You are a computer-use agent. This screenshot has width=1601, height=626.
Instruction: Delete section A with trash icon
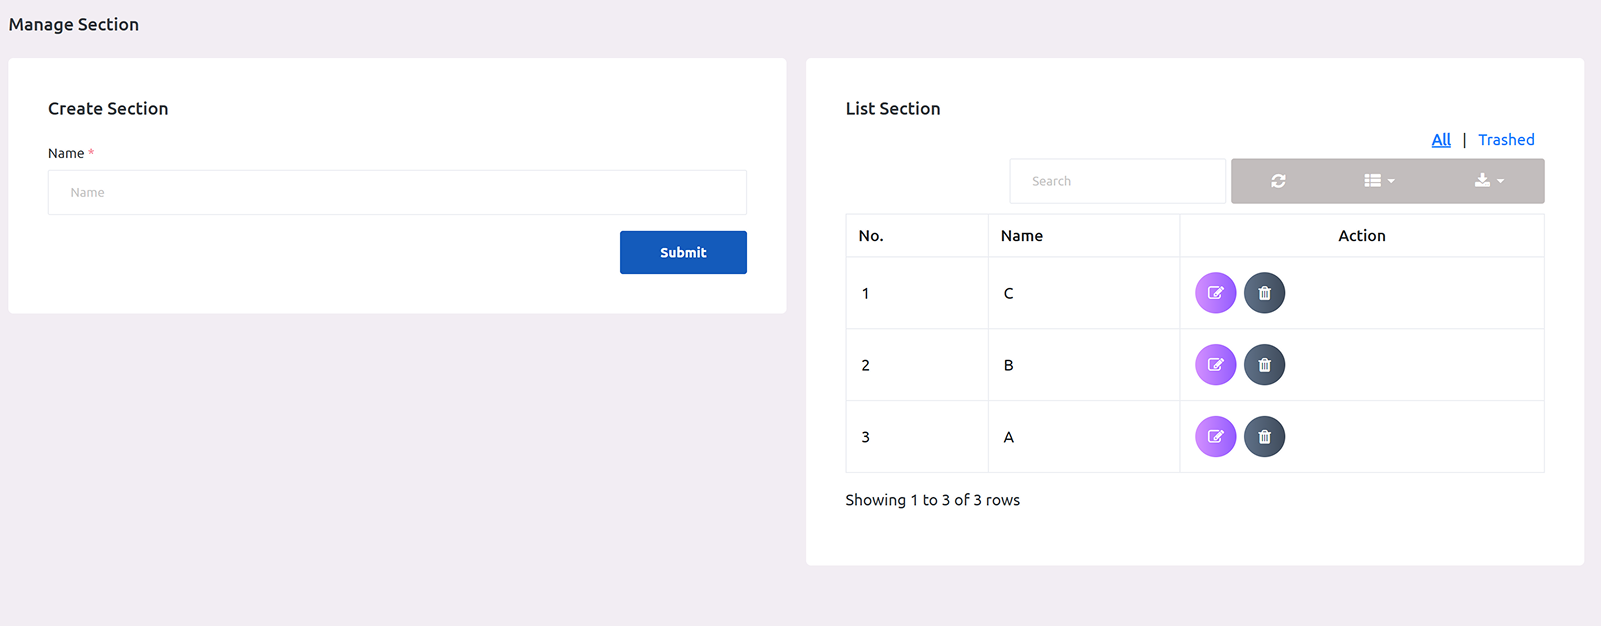tap(1264, 437)
